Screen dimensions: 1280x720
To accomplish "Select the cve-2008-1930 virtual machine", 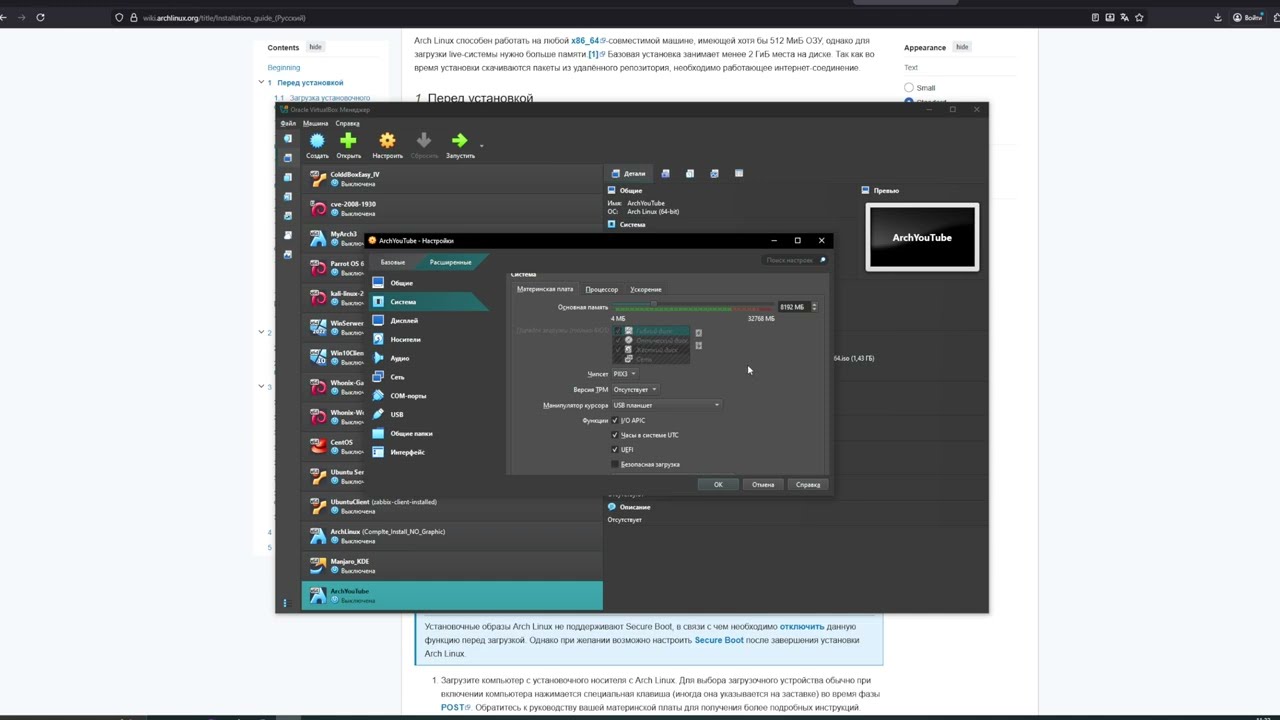I will click(452, 209).
